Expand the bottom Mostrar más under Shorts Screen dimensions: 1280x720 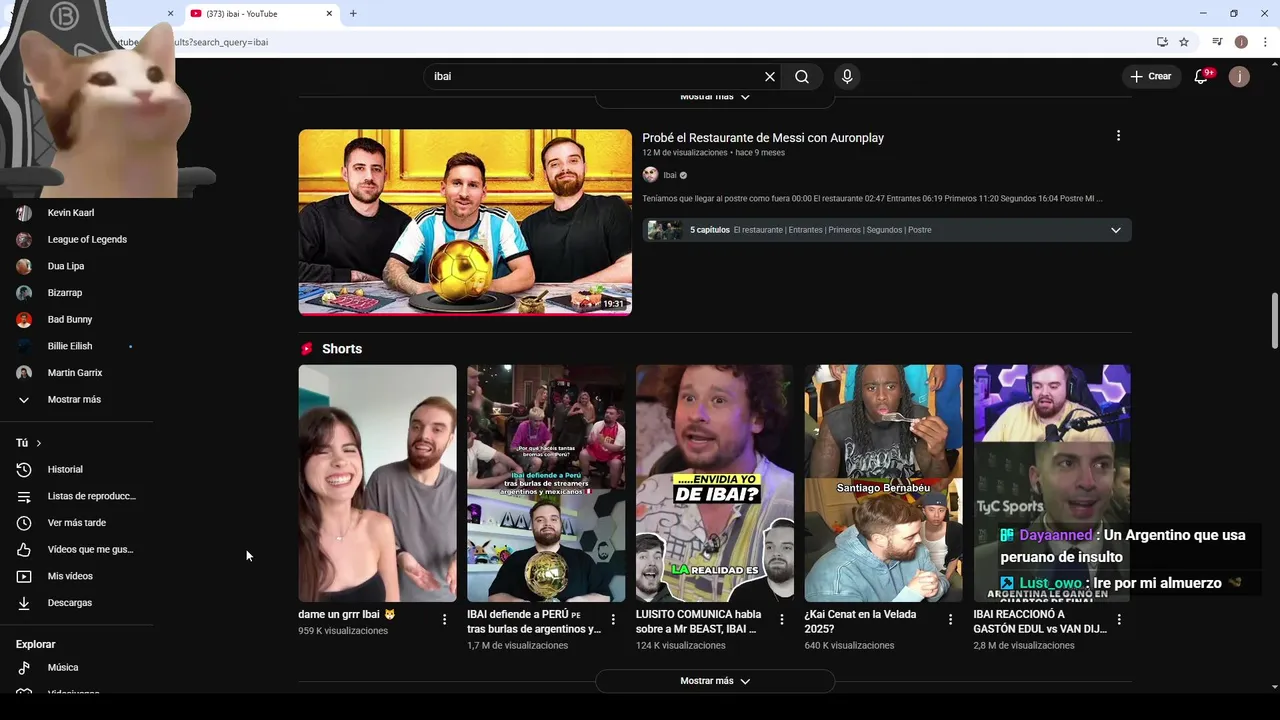point(715,681)
